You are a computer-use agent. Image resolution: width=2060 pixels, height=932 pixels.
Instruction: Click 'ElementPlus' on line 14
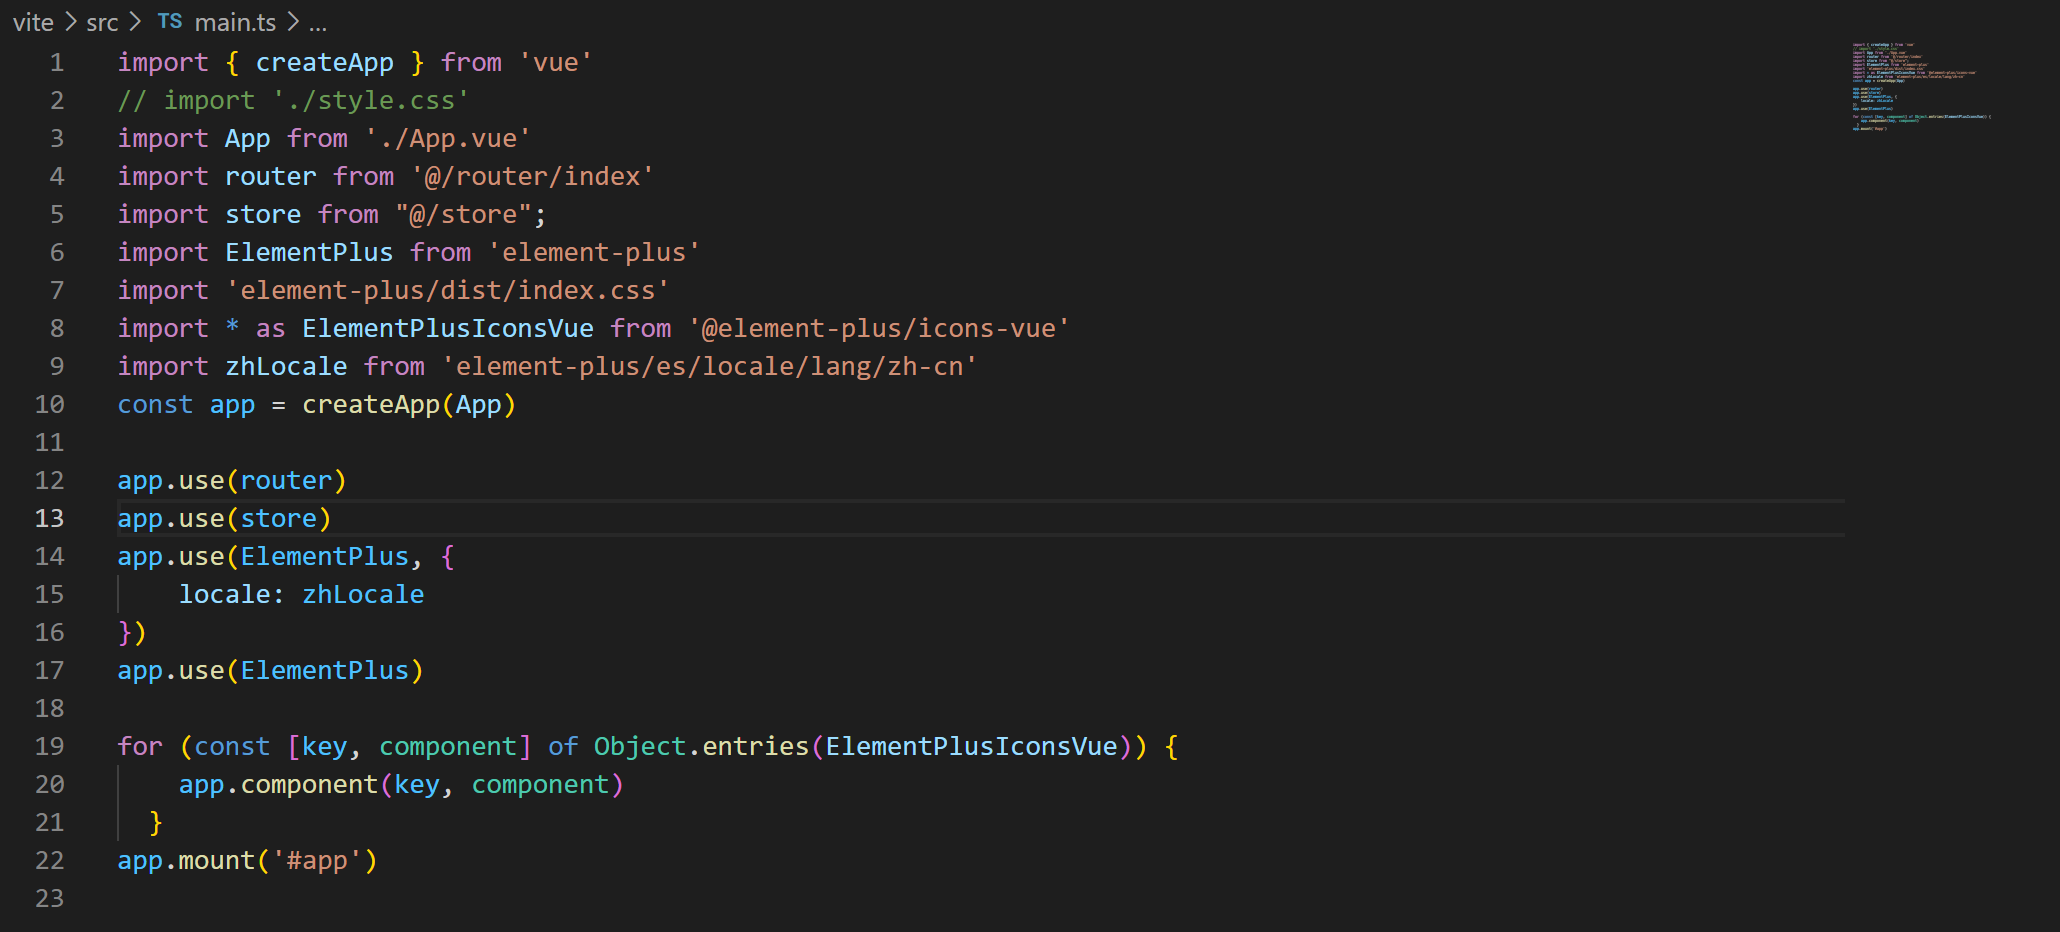click(x=325, y=556)
